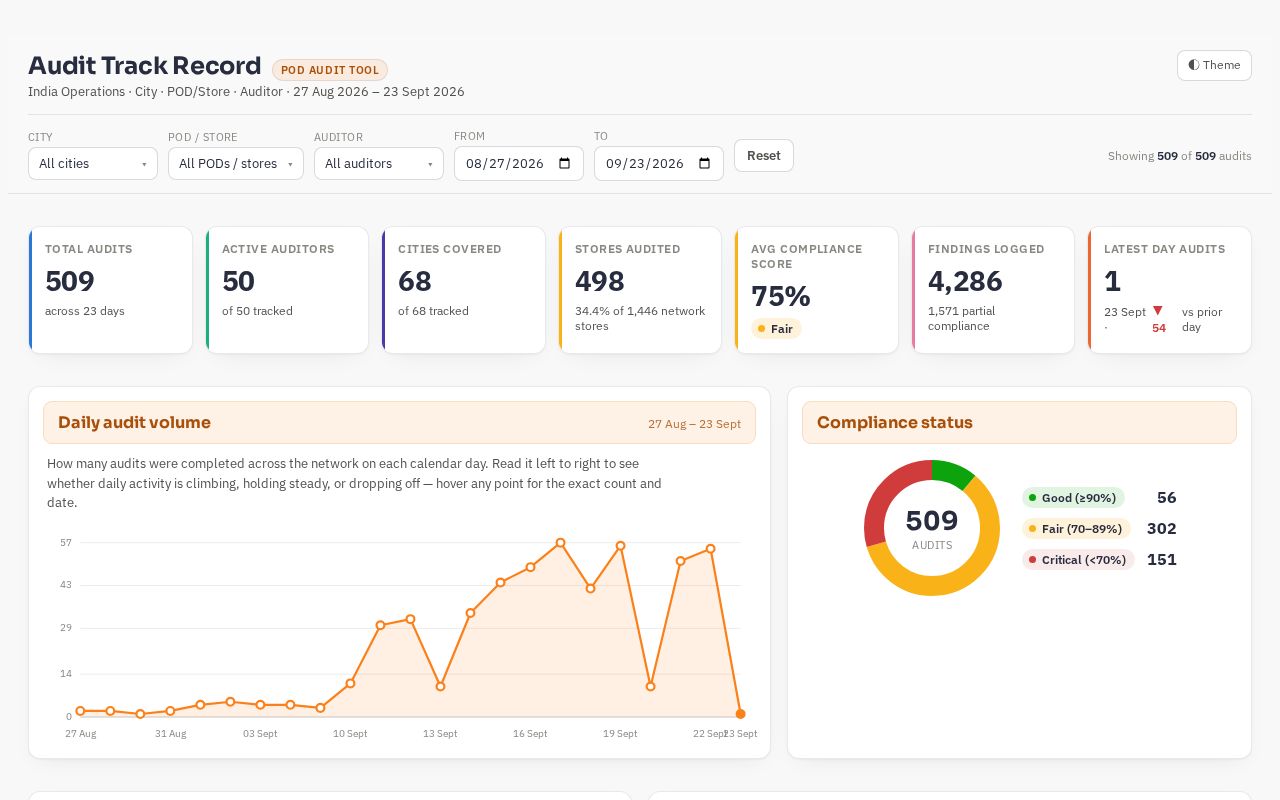The image size is (1280, 800).
Task: Click the '27 Aug – 23 Sept' chart range label
Action: click(694, 424)
